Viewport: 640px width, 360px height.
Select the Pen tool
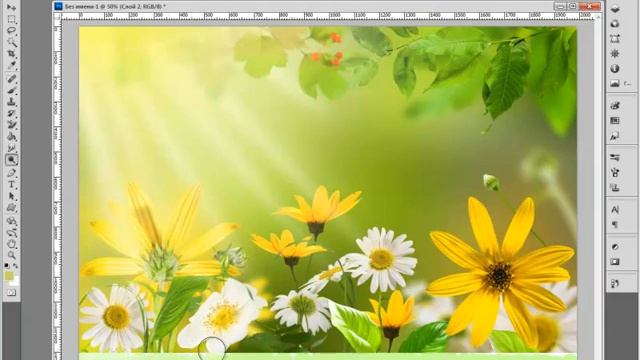(11, 173)
